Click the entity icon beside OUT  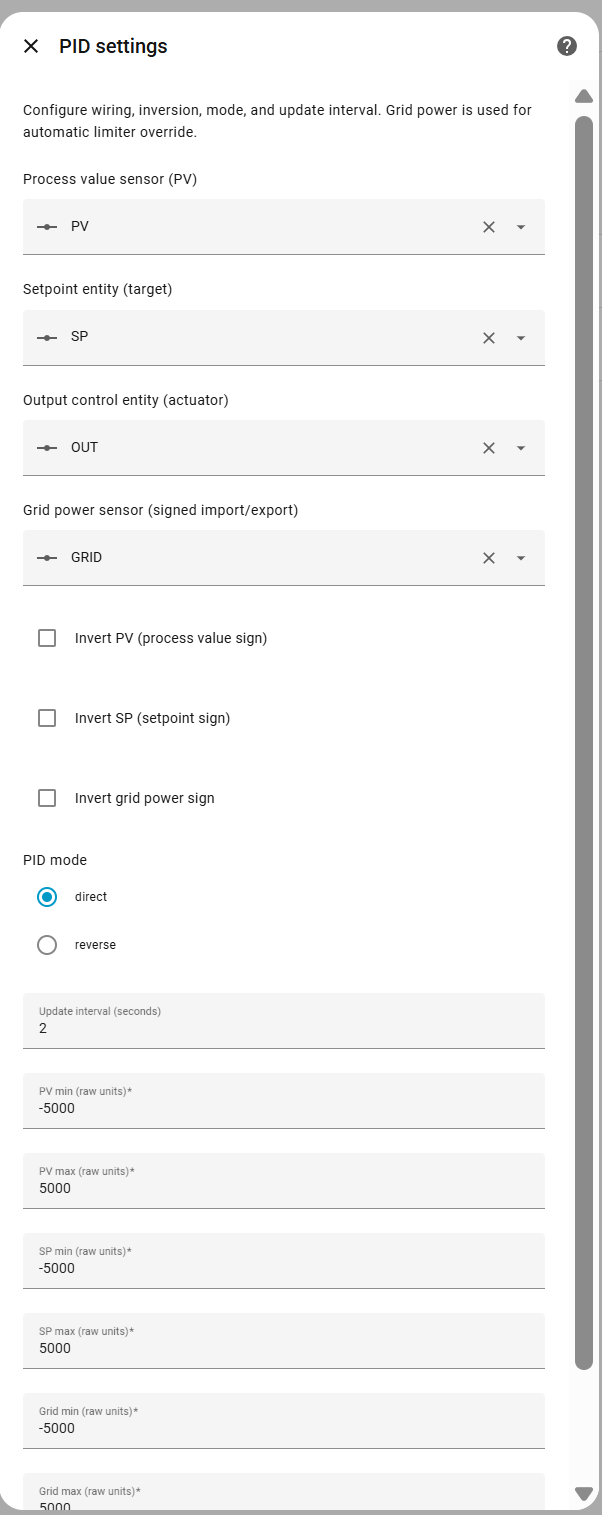point(47,448)
